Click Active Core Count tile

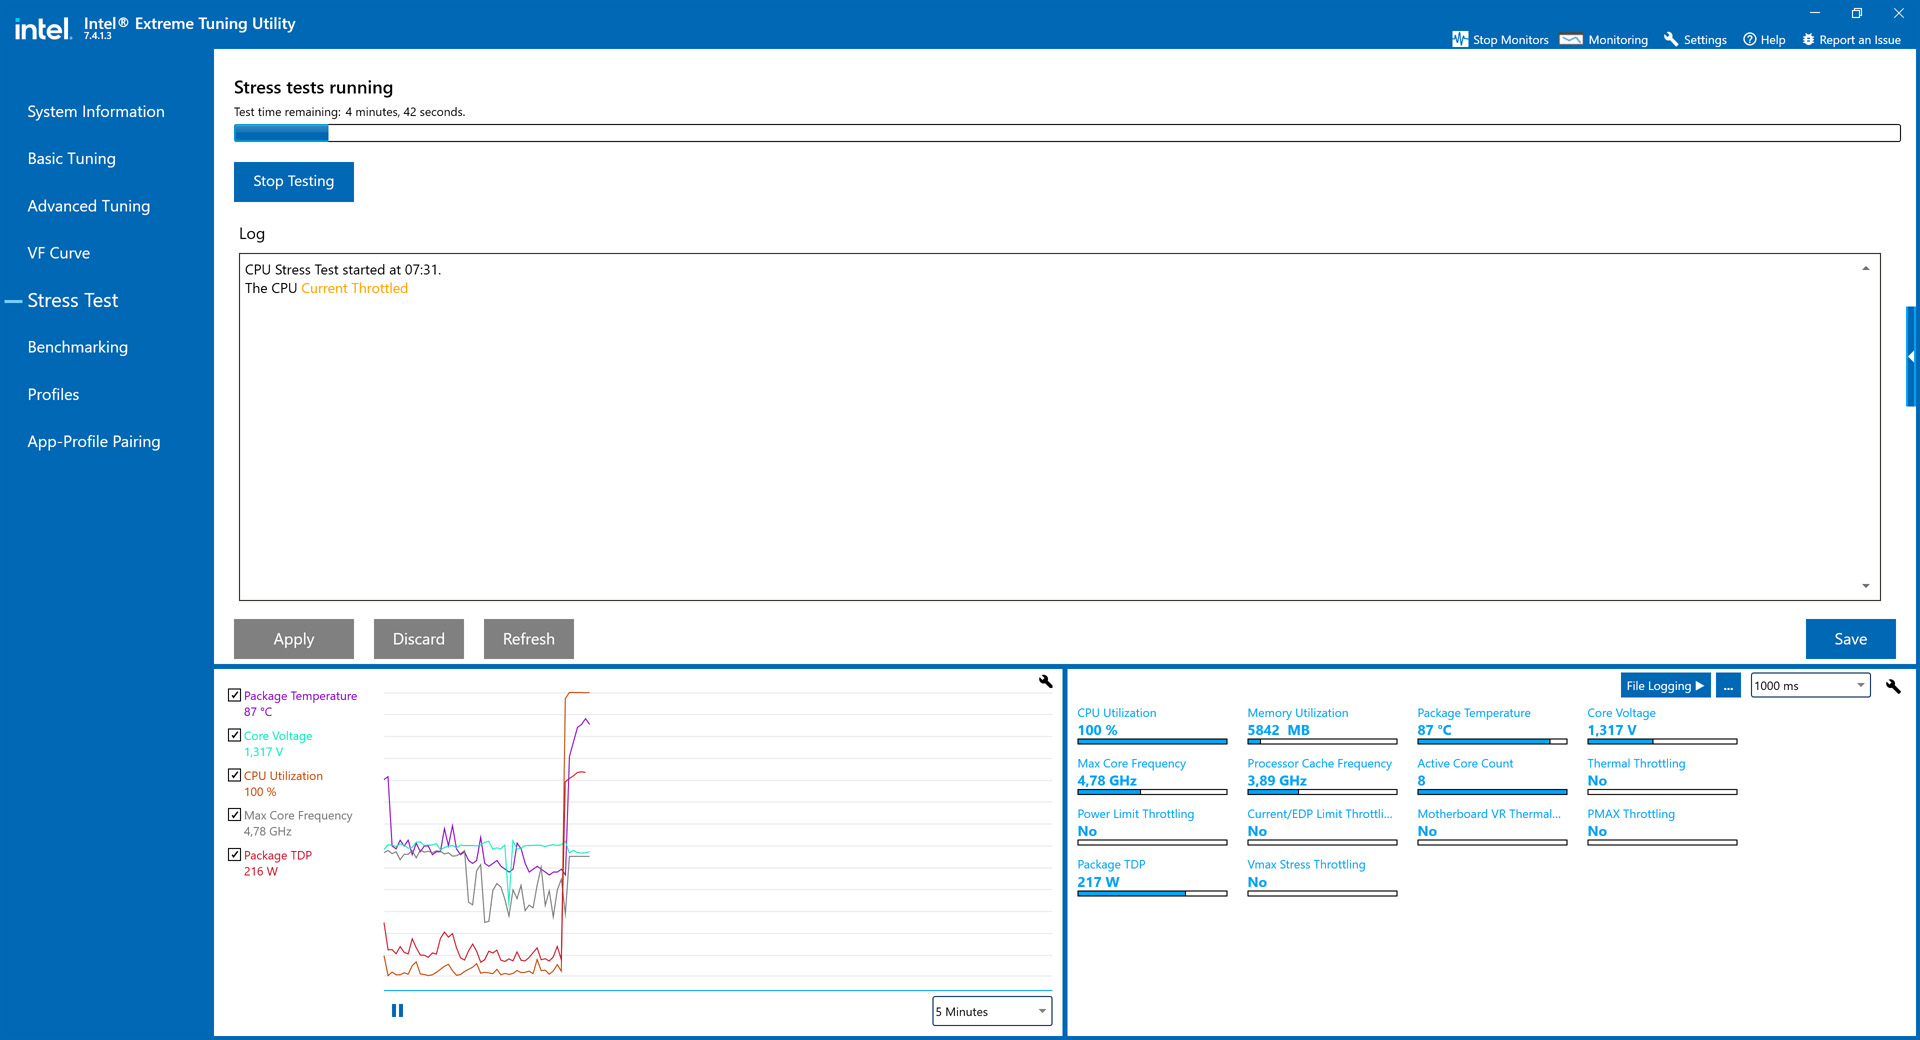click(x=1492, y=777)
